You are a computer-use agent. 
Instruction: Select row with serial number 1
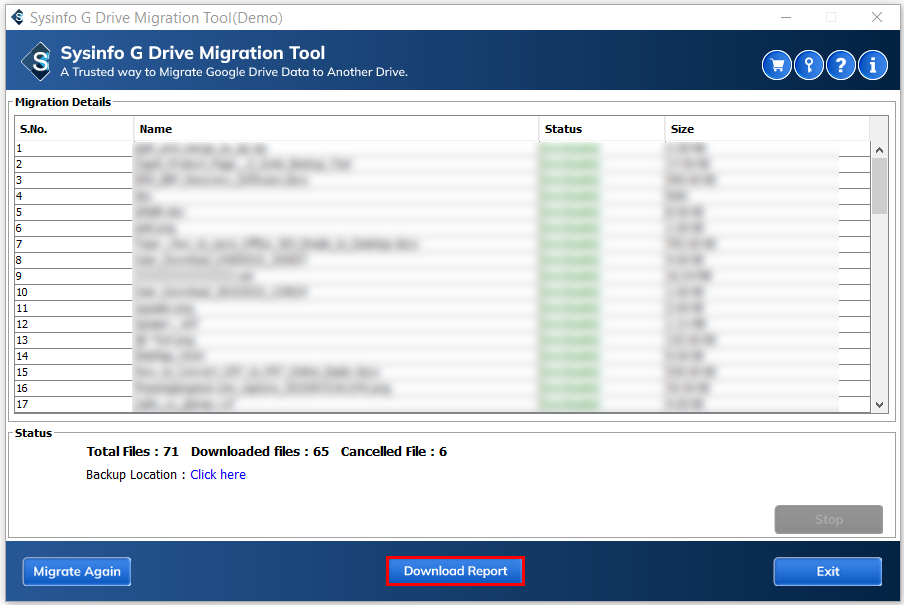point(442,148)
